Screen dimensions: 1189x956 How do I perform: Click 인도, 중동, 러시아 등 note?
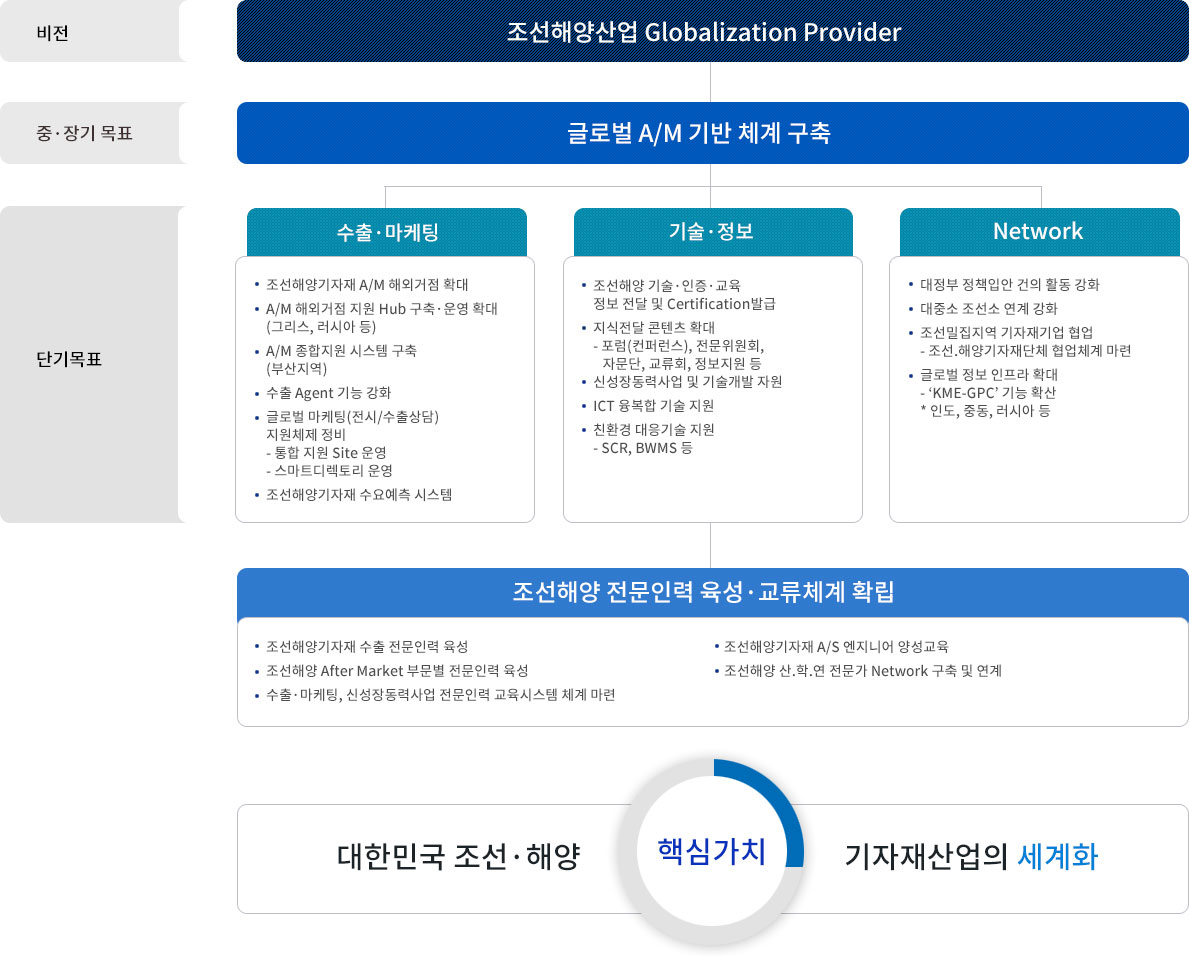[x=986, y=411]
